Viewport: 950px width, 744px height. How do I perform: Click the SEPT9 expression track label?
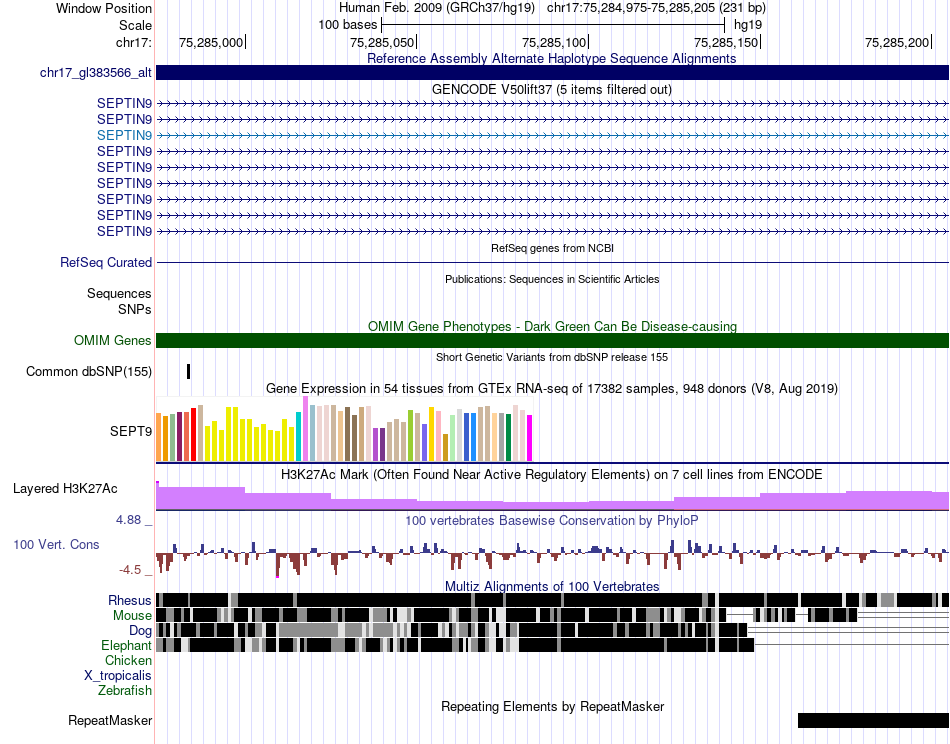point(131,431)
